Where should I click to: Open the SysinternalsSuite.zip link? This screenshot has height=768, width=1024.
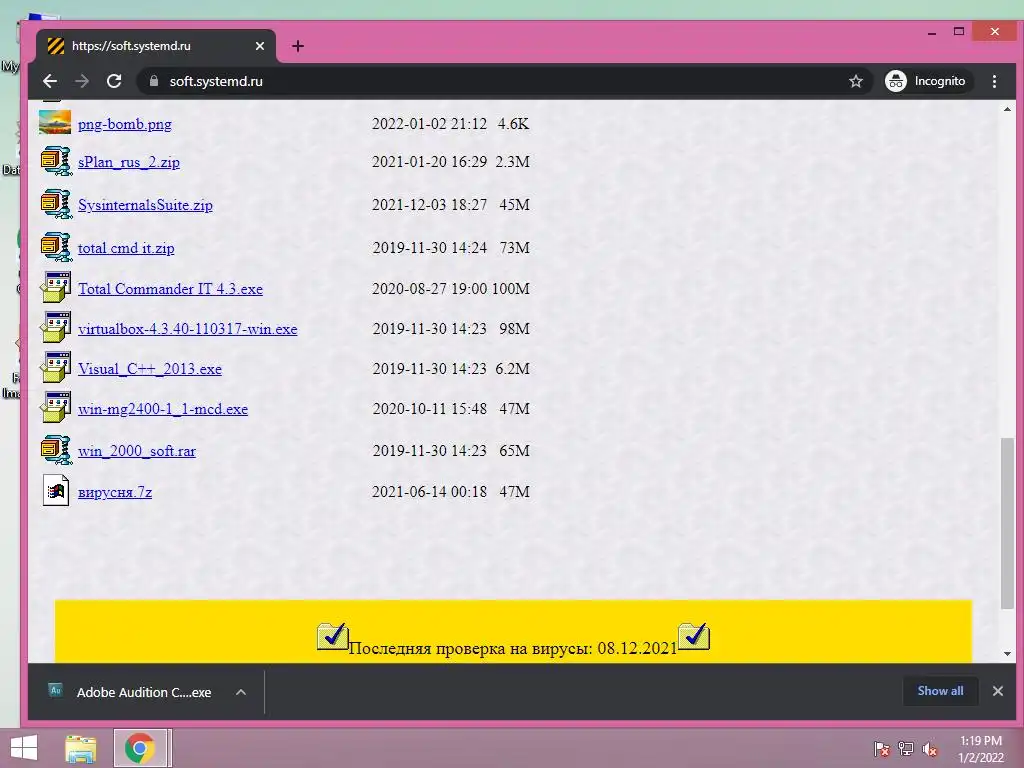pyautogui.click(x=145, y=205)
